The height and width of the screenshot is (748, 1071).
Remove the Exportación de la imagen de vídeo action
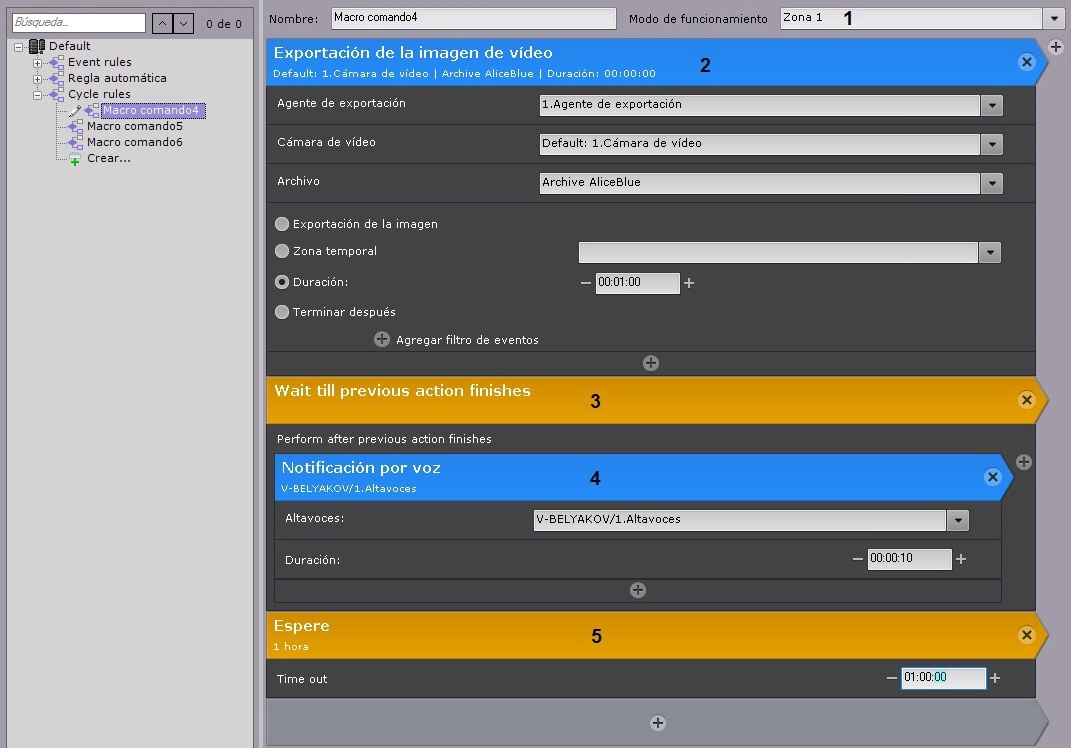click(x=1026, y=62)
